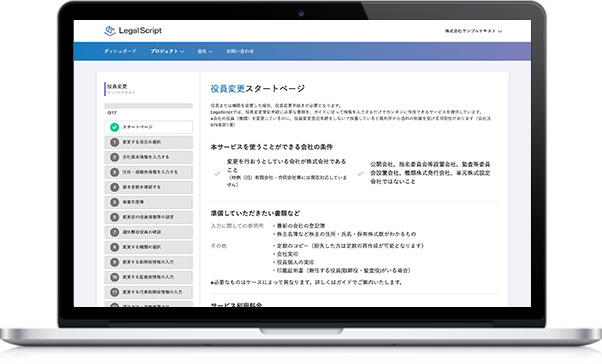Click the 会社実印 list item
The image size is (602, 364).
286,254
